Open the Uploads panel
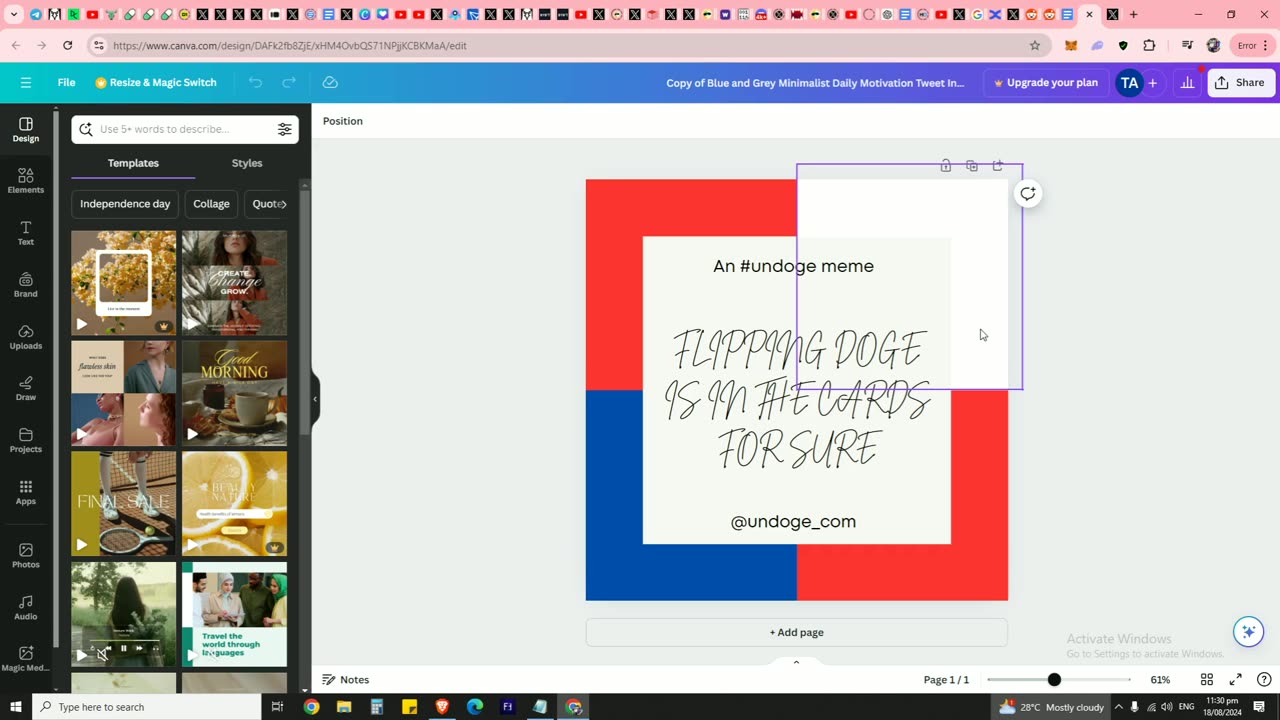Screen dimensions: 1280x720 pos(26,337)
